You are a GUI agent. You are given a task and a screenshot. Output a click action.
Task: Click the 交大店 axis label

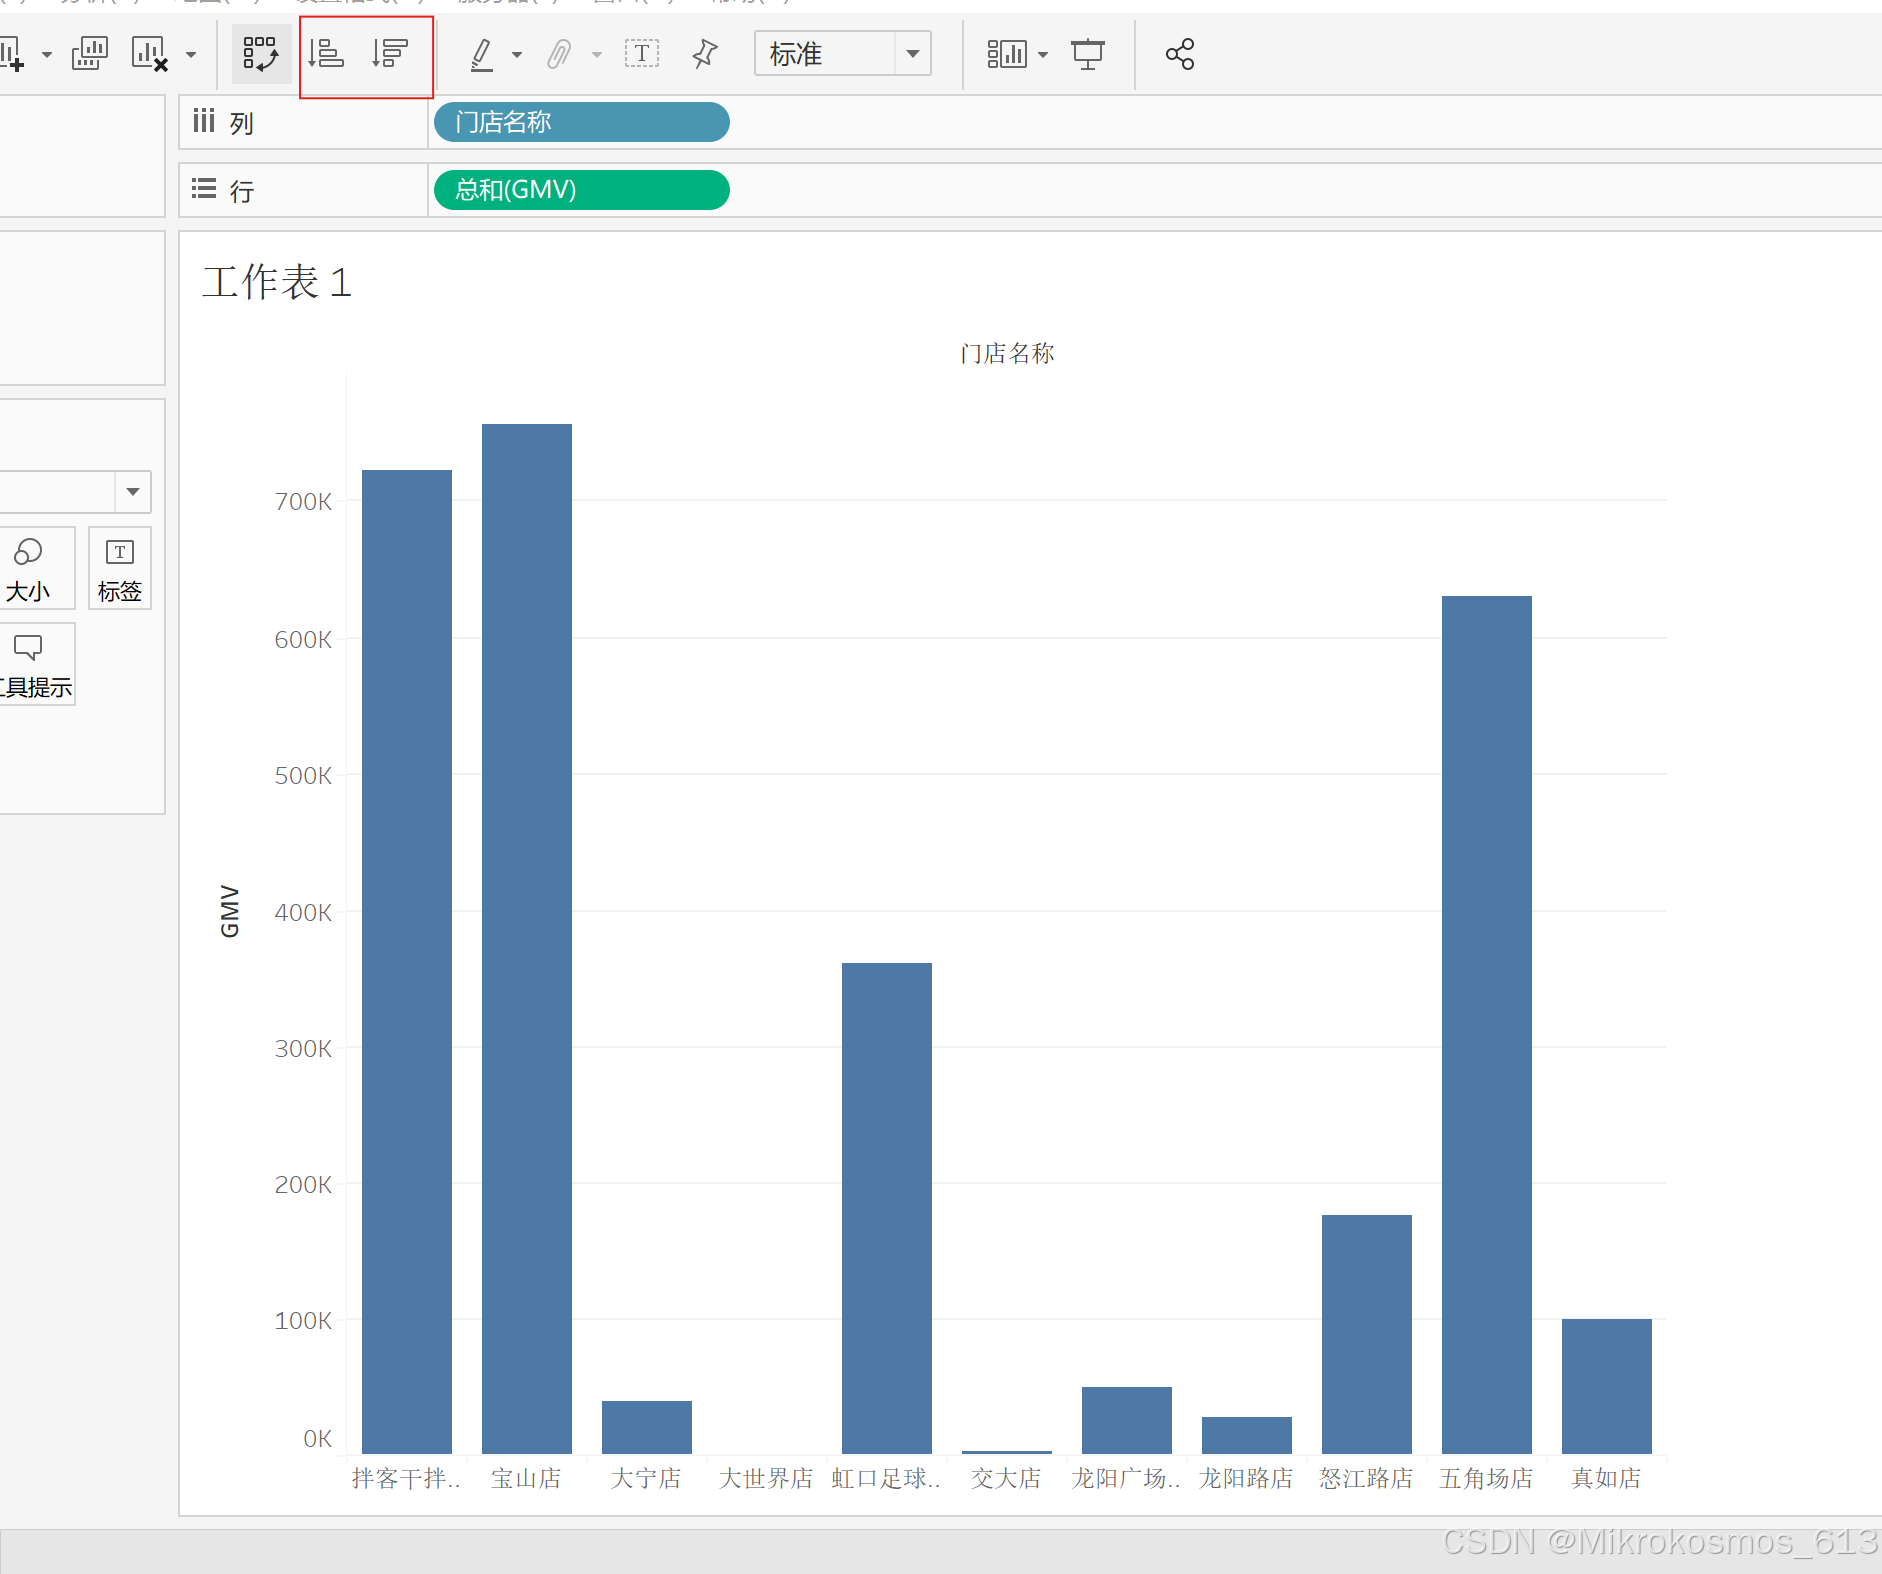click(x=1006, y=1478)
